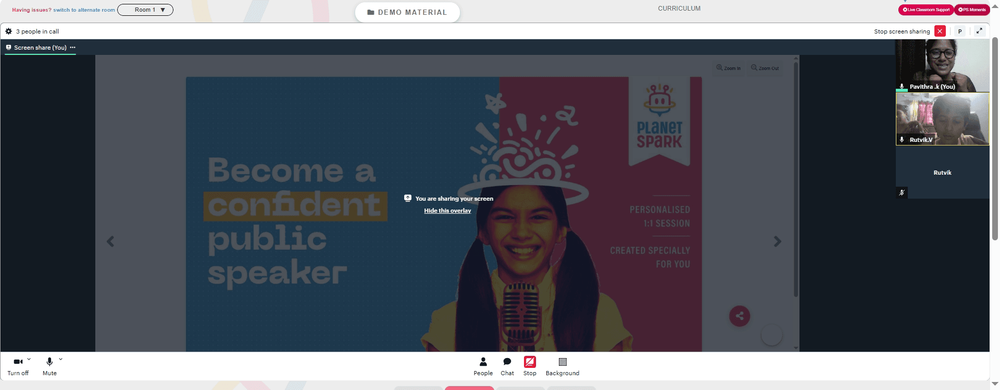Click the P button in the call header
This screenshot has width=1000, height=390.
coord(960,31)
